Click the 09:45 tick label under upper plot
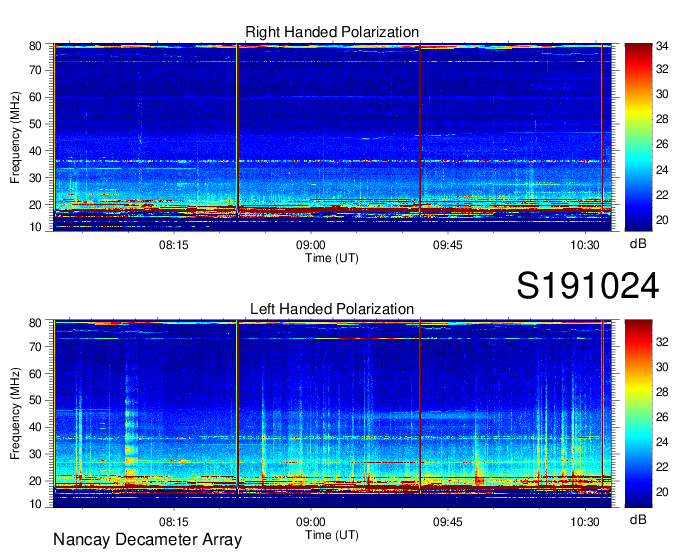This screenshot has height=552, width=680. [x=448, y=245]
